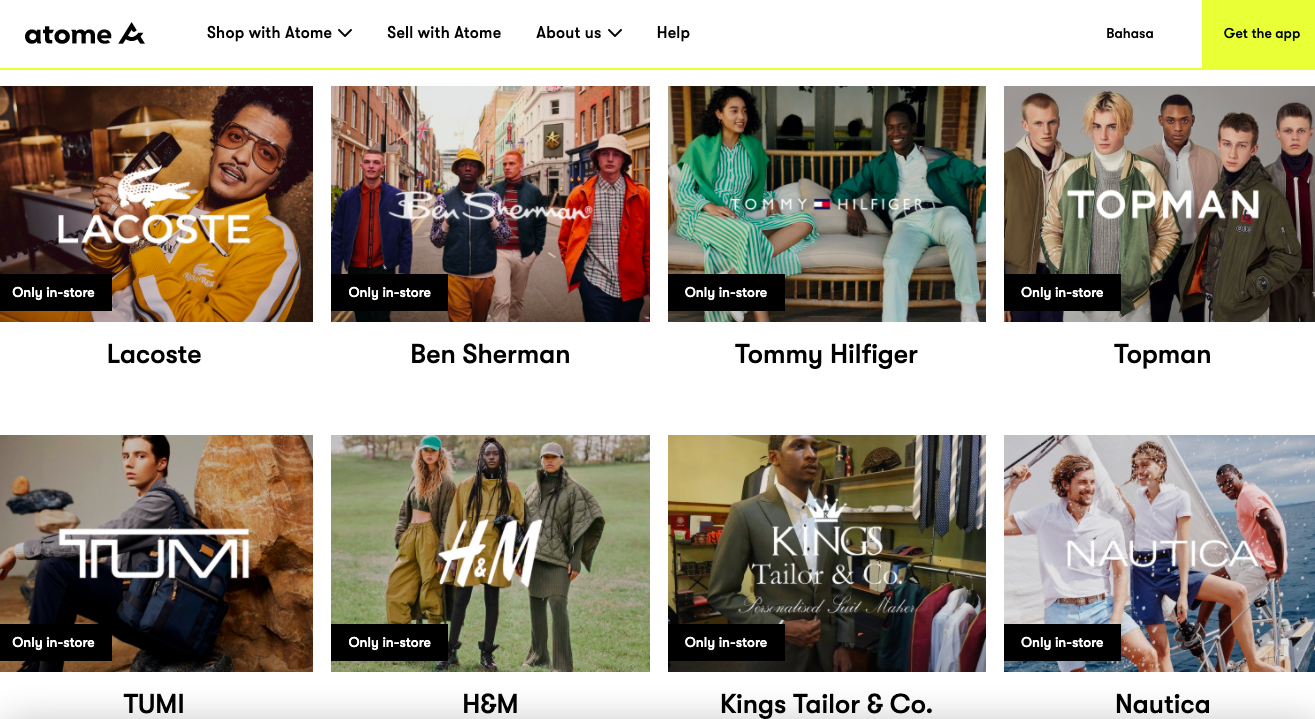The image size is (1315, 719).
Task: Click the Ben Sherman title text
Action: click(x=490, y=354)
